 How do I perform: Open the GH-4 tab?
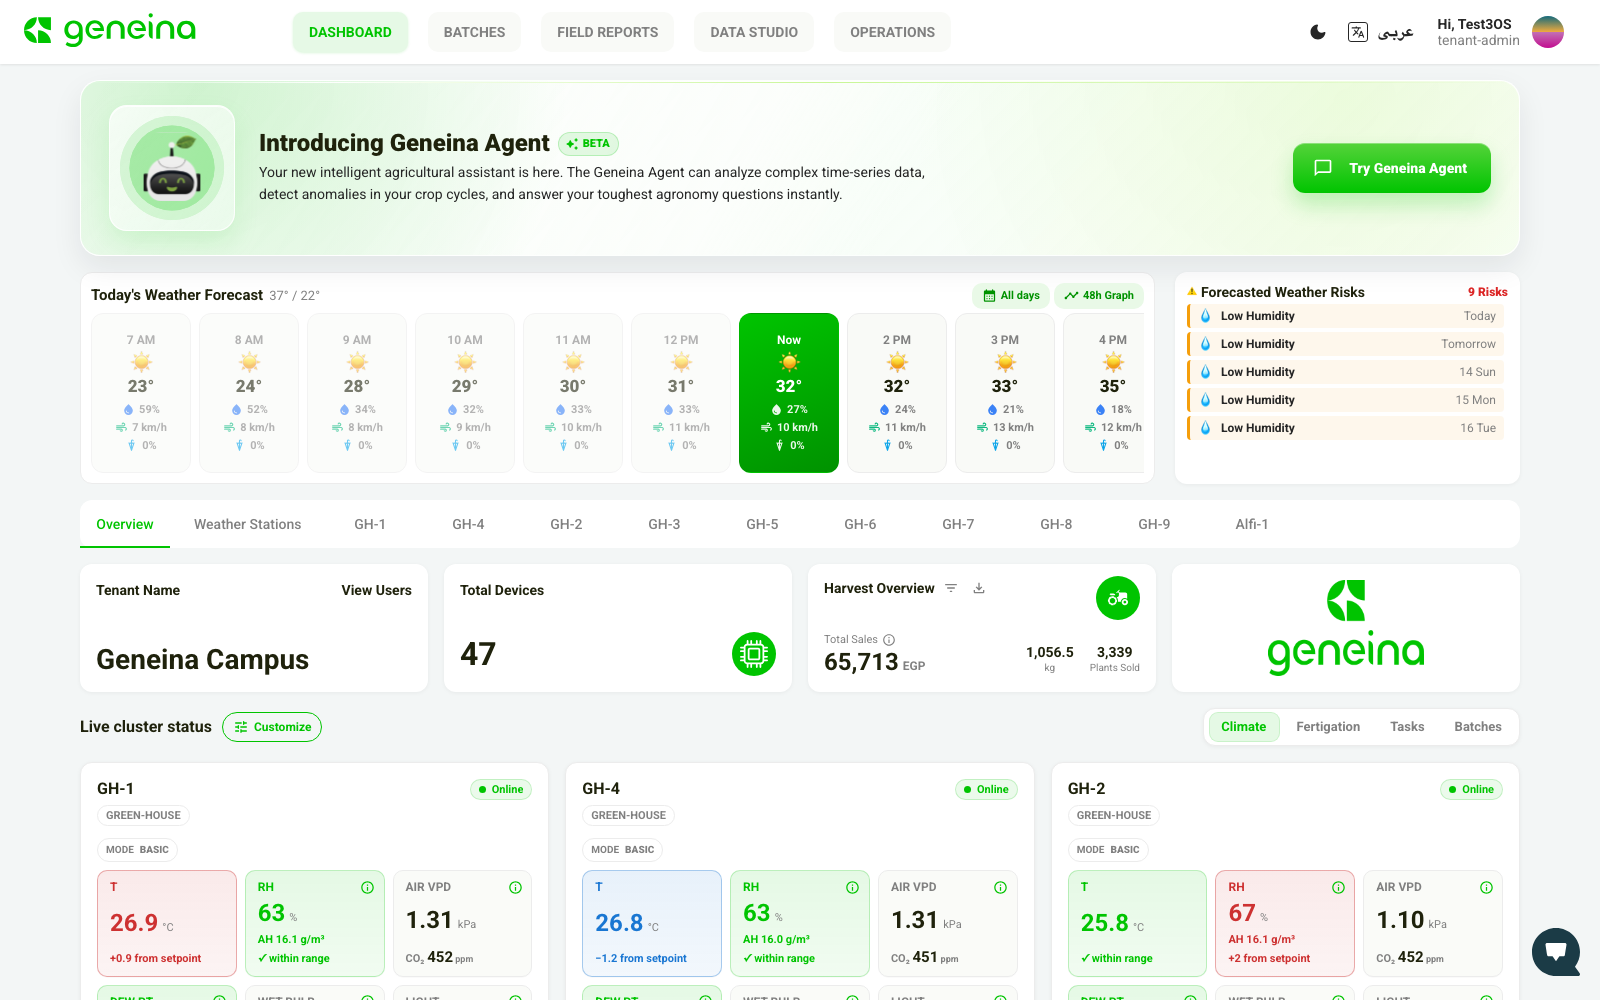(468, 524)
